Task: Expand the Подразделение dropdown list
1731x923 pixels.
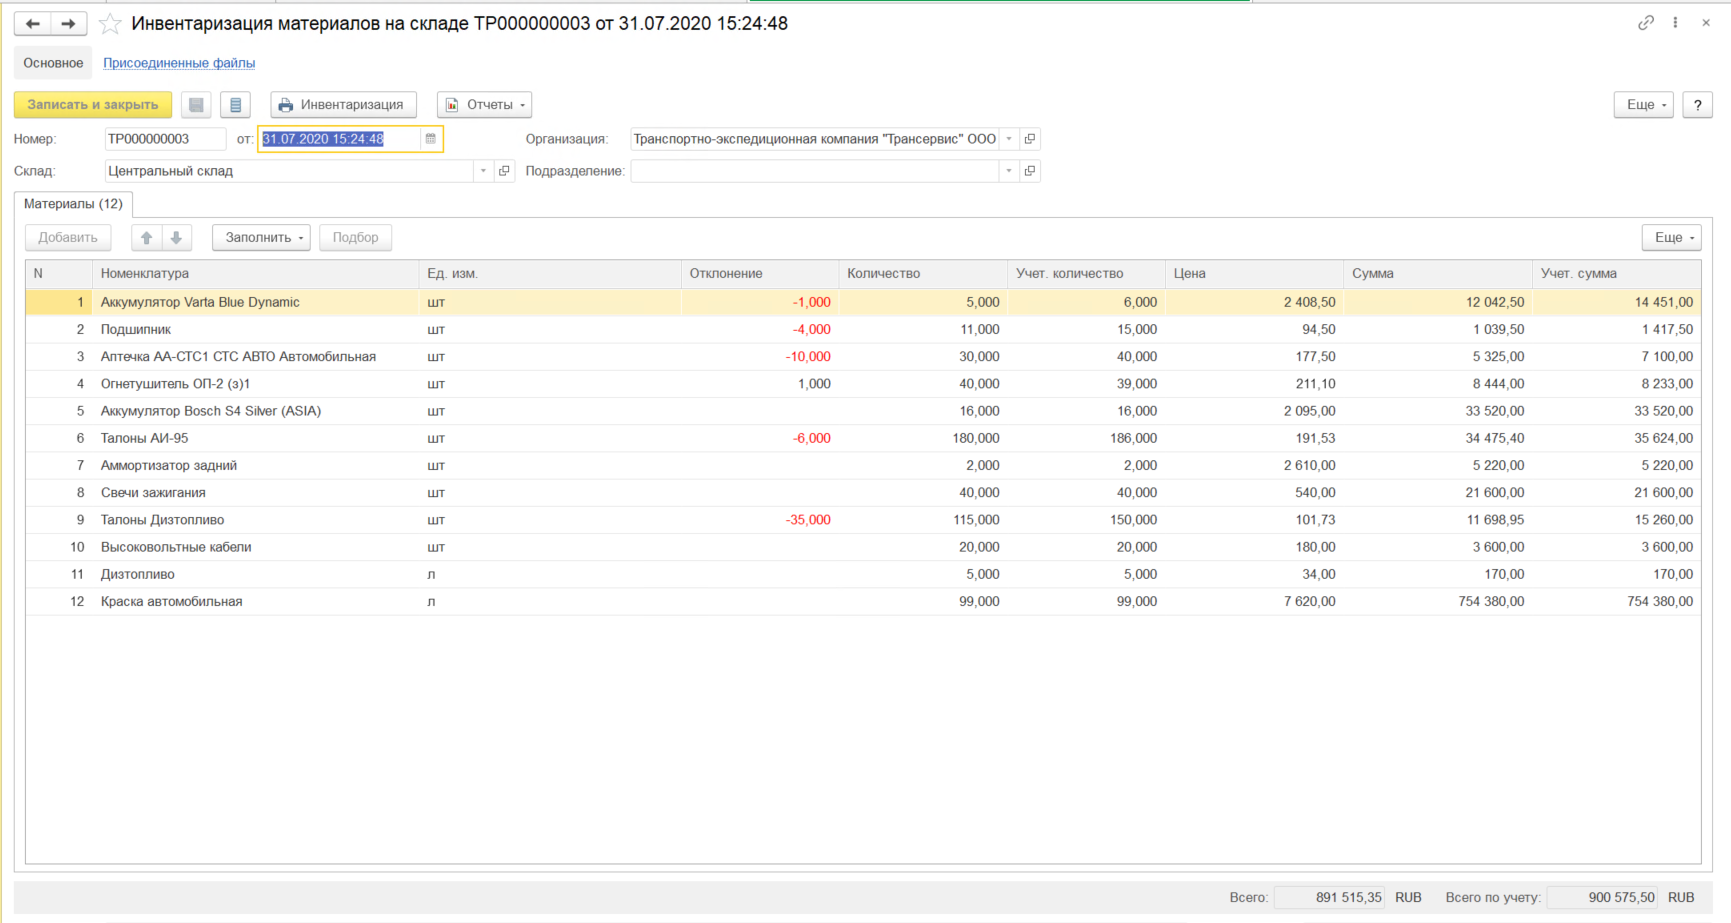Action: (x=1009, y=171)
